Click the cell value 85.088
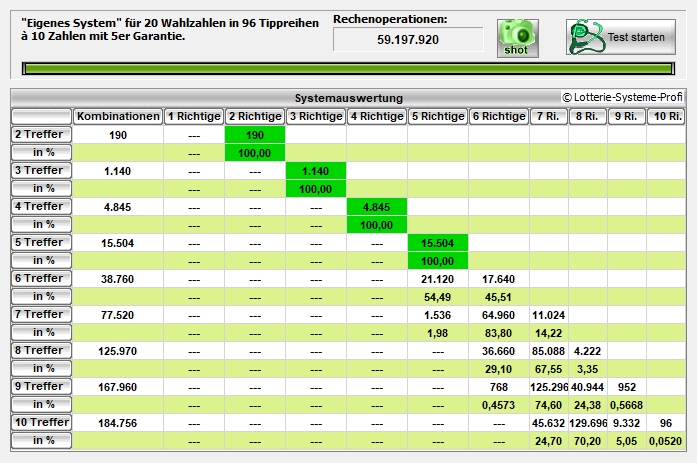 [x=549, y=351]
